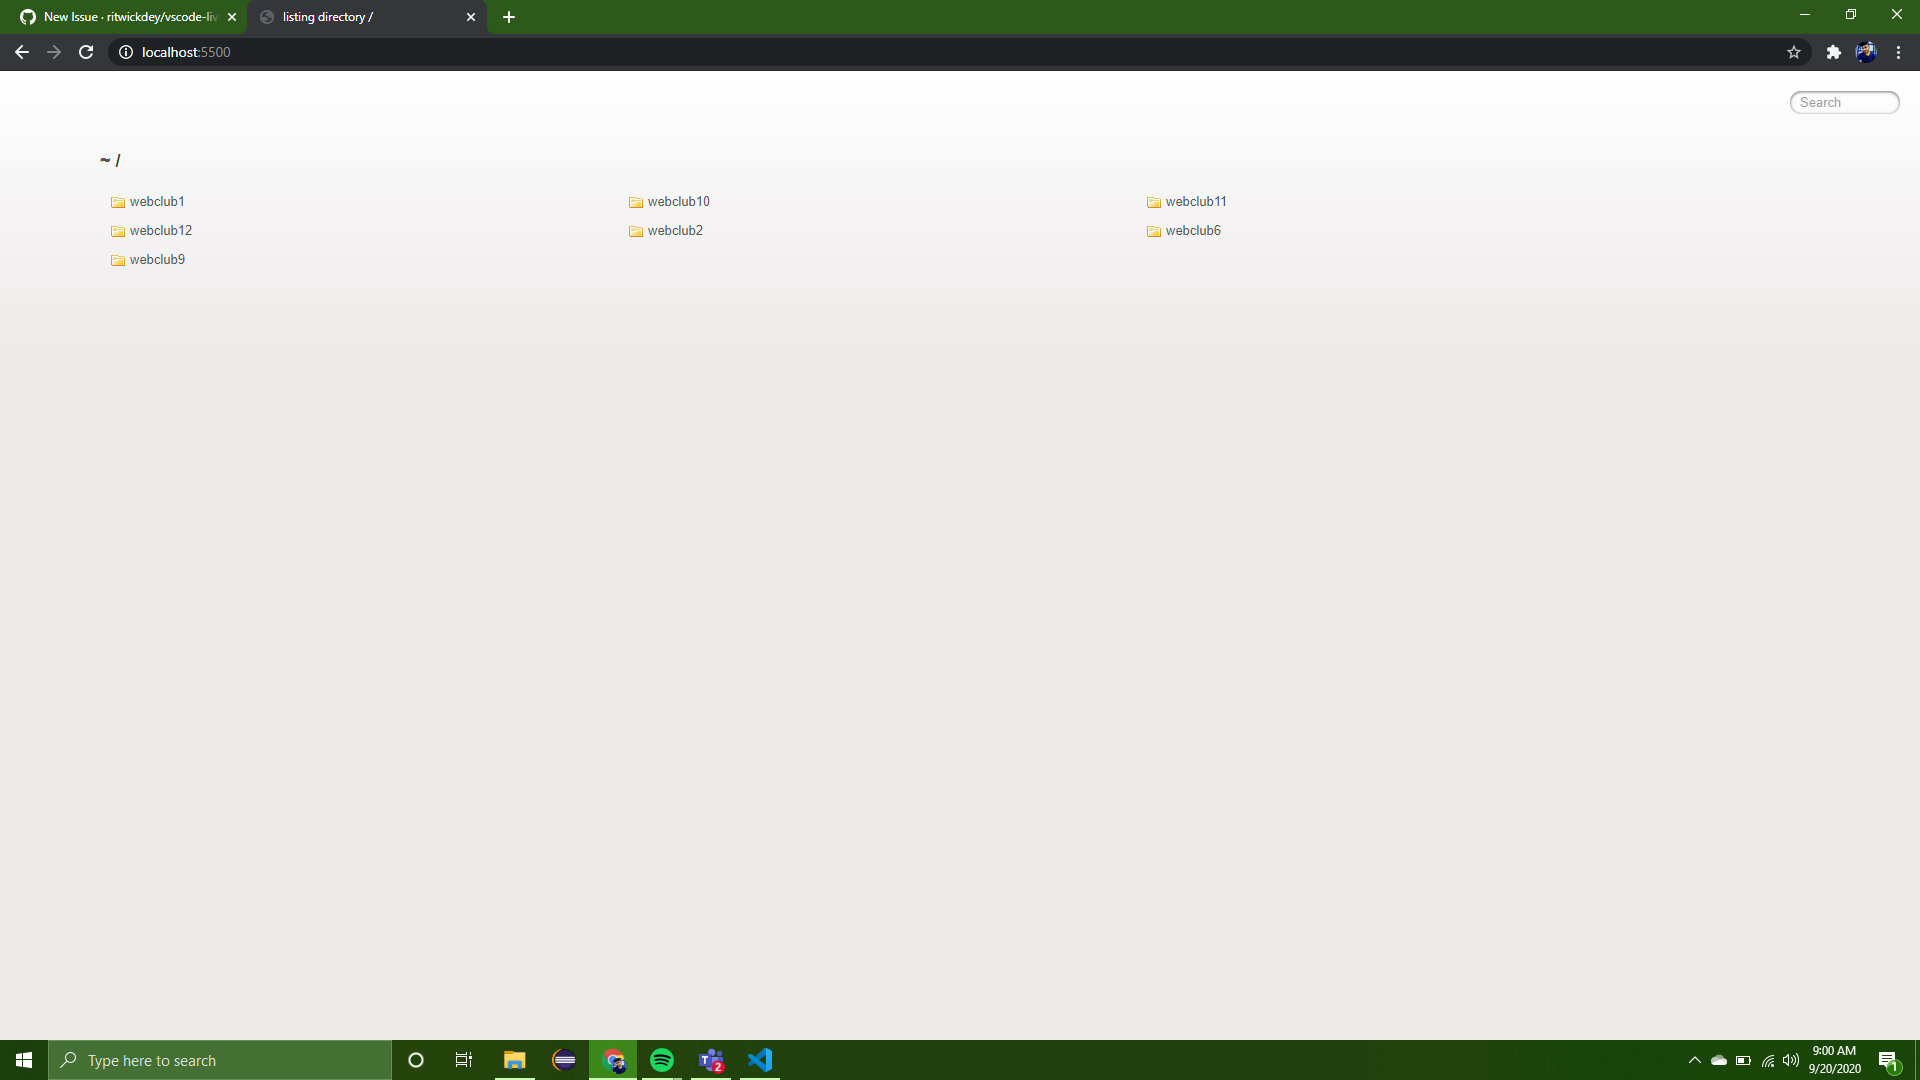Viewport: 1920px width, 1080px height.
Task: Launch Google Chrome from the taskbar
Action: click(x=613, y=1060)
